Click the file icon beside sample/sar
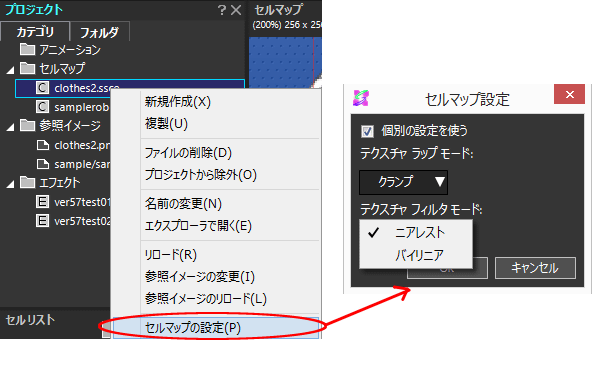Screen dimensions: 600x380 [42, 164]
